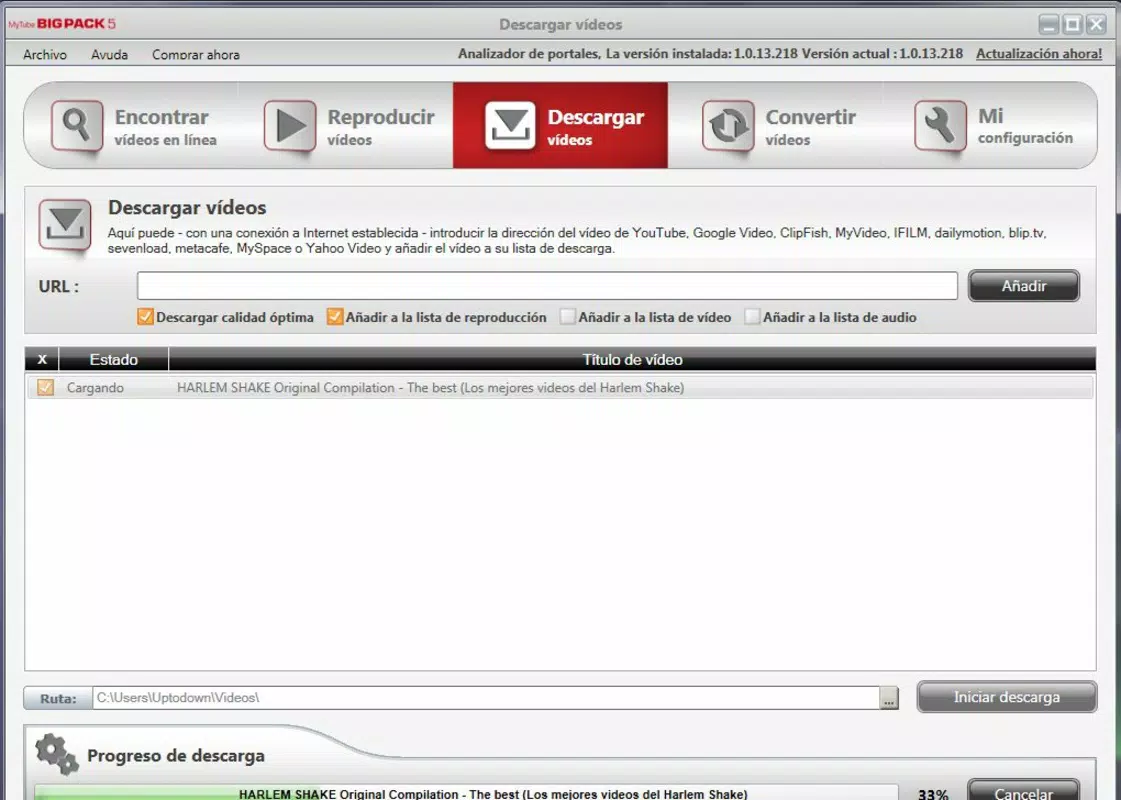
Task: Click the Encontrar magnifying glass icon
Action: [x=76, y=125]
